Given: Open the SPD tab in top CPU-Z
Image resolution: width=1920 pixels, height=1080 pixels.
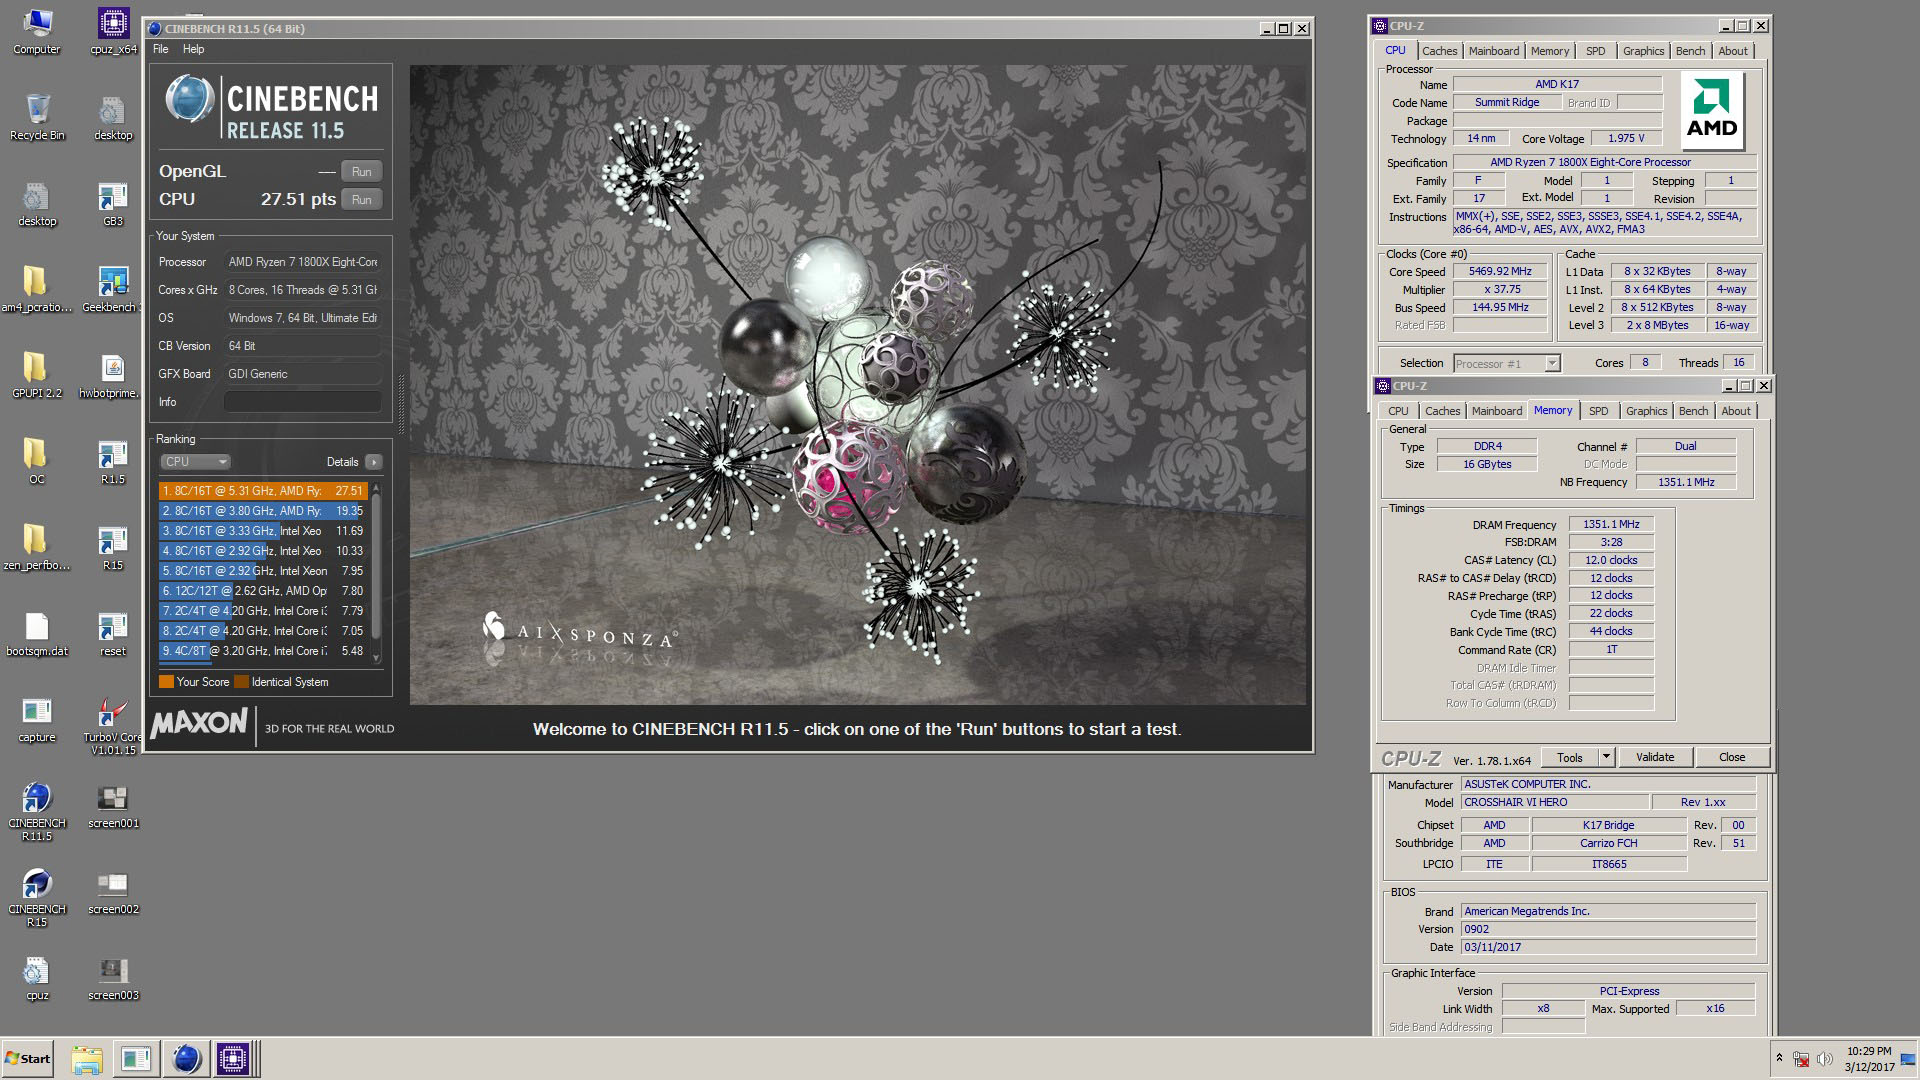Looking at the screenshot, I should click(x=1596, y=51).
